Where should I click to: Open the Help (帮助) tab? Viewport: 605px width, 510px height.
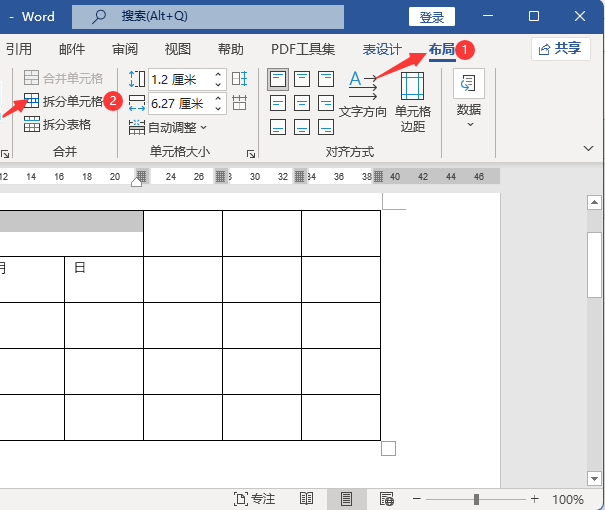coord(230,49)
